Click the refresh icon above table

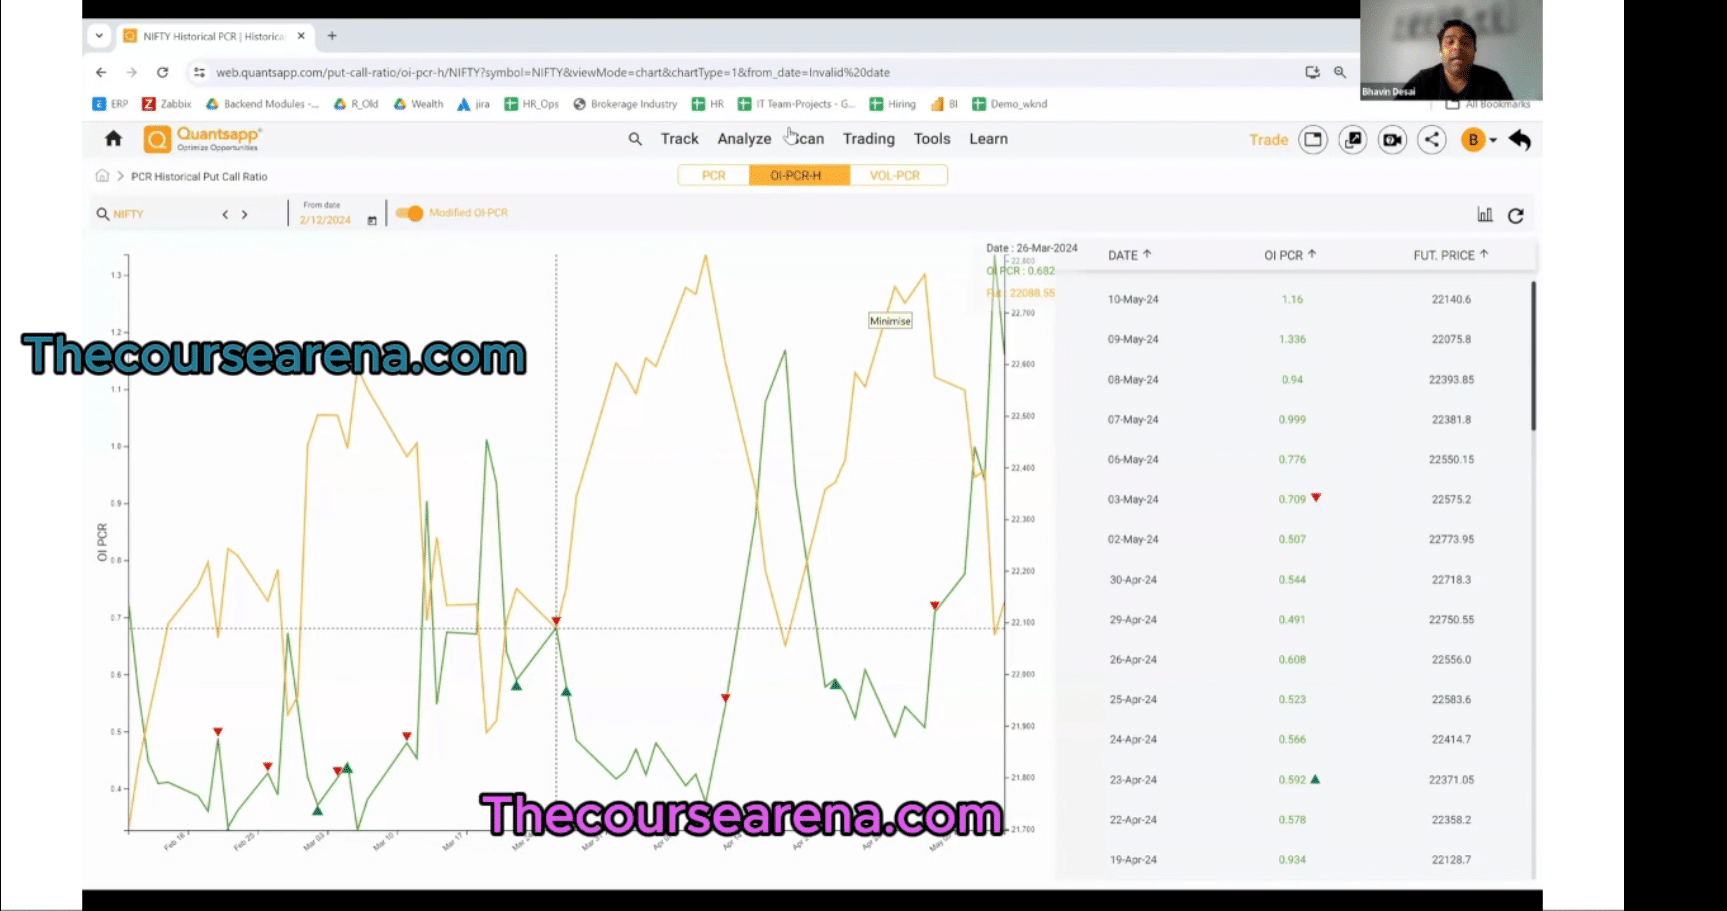click(1516, 215)
